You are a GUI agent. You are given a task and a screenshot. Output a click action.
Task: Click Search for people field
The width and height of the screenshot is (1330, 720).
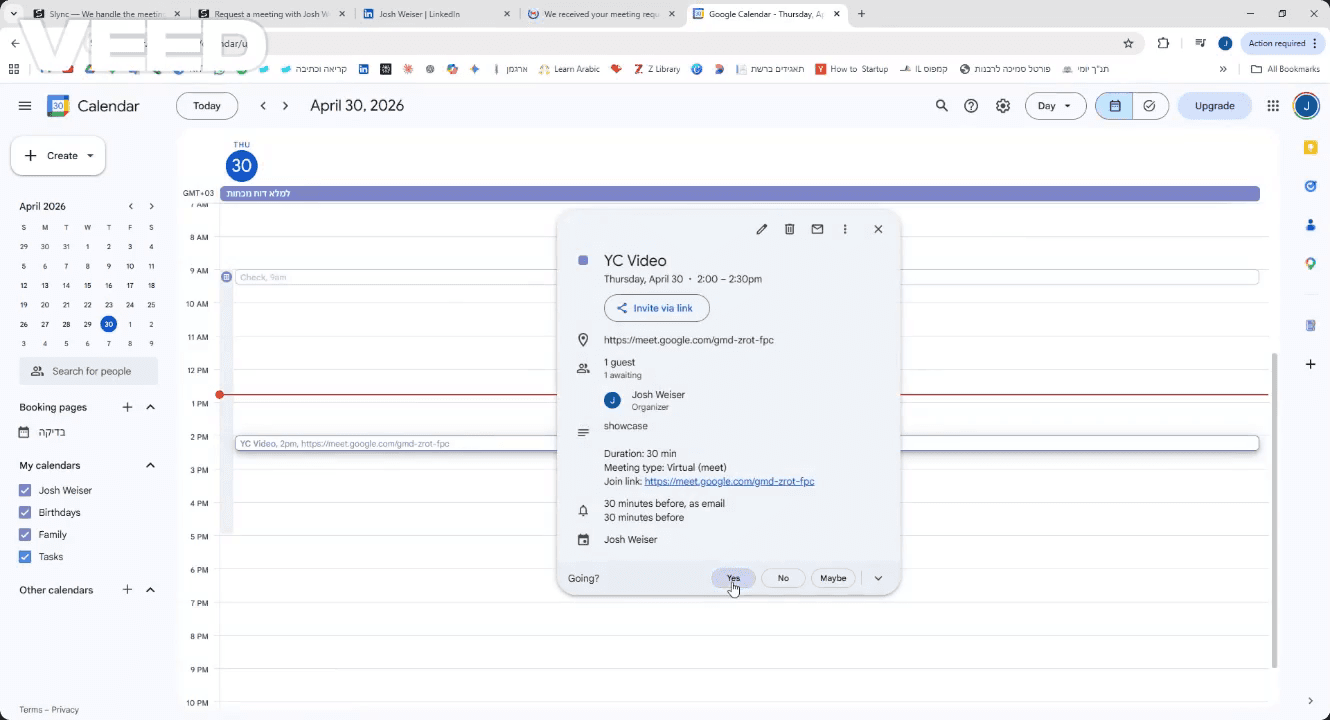coord(89,371)
